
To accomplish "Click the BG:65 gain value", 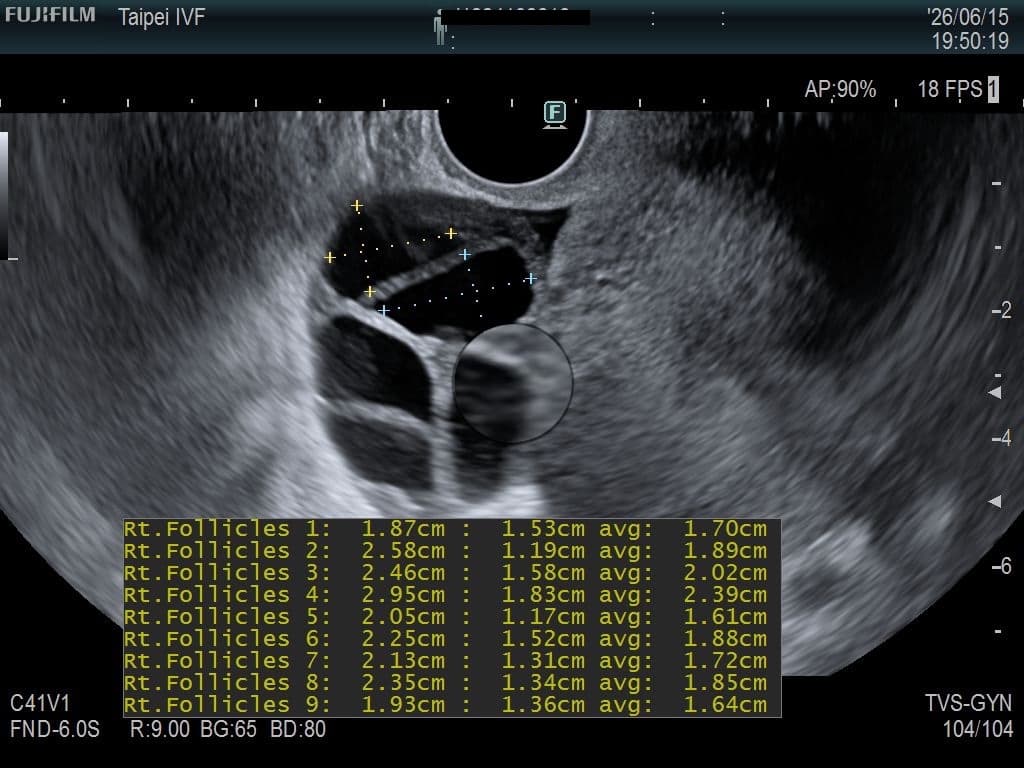I will tap(228, 729).
